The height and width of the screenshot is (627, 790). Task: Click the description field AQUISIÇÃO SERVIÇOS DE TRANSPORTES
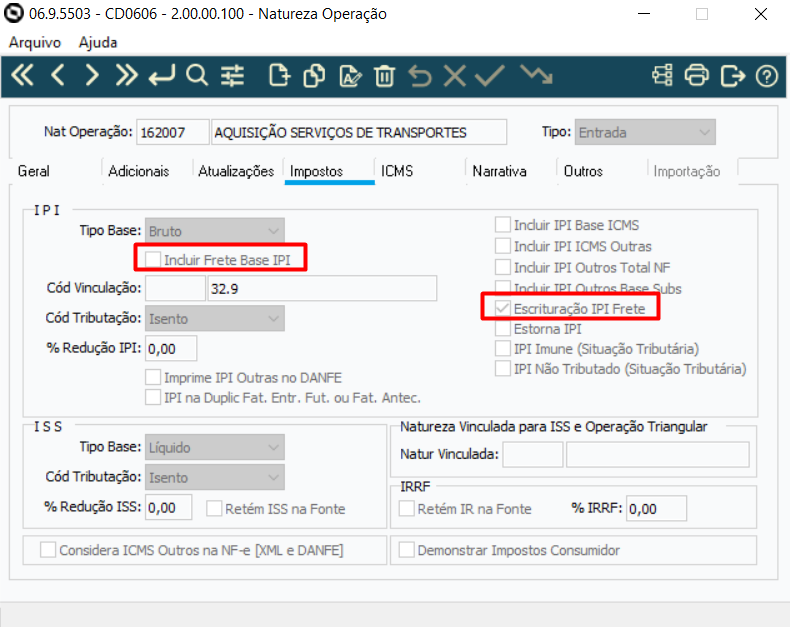359,132
